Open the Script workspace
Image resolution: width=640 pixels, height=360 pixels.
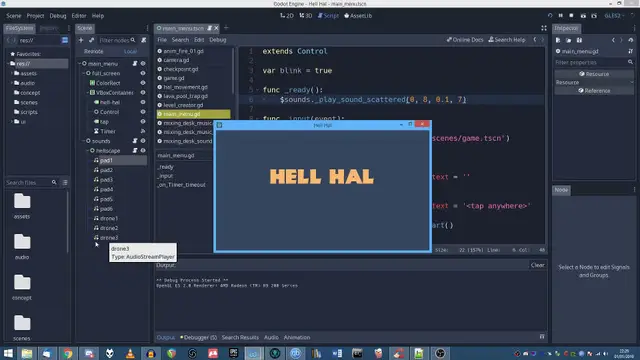click(x=328, y=16)
